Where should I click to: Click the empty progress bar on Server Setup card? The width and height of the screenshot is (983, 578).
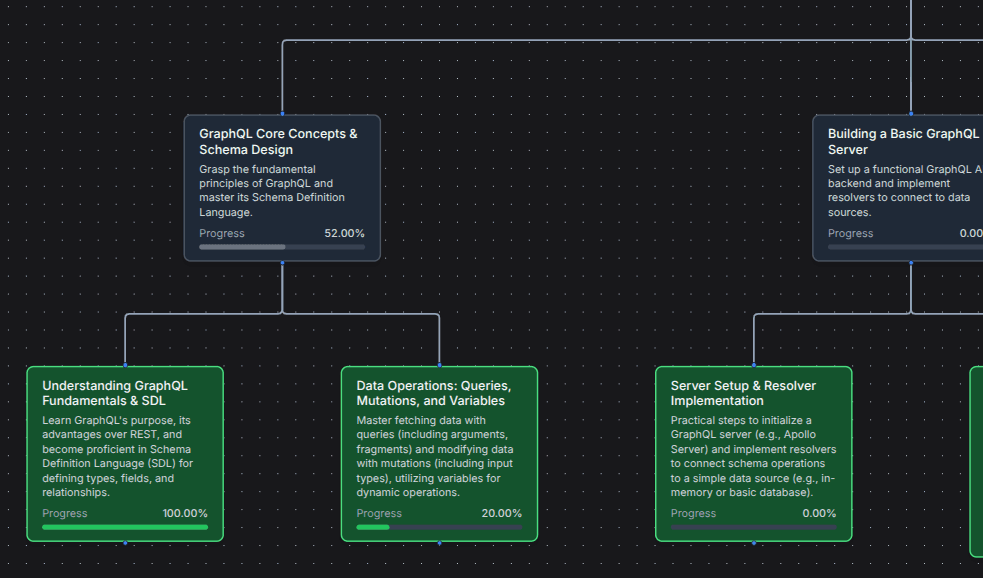[753, 526]
